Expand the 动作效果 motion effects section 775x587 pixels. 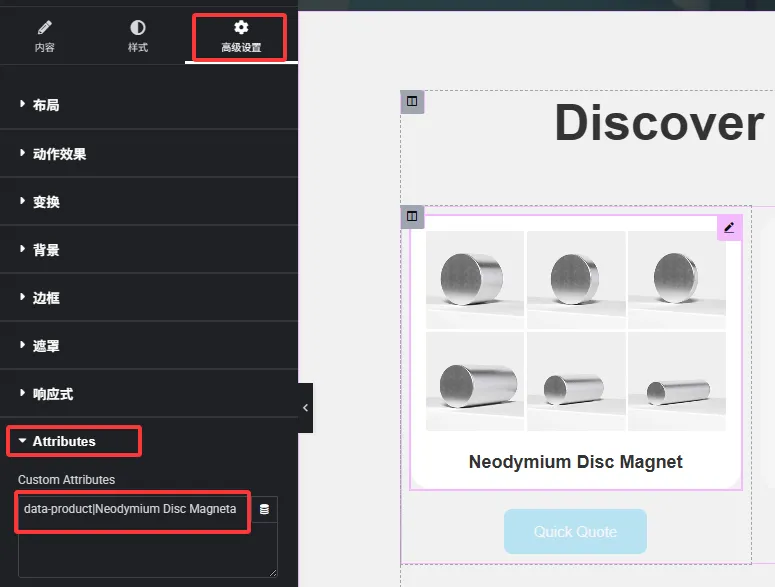point(59,154)
